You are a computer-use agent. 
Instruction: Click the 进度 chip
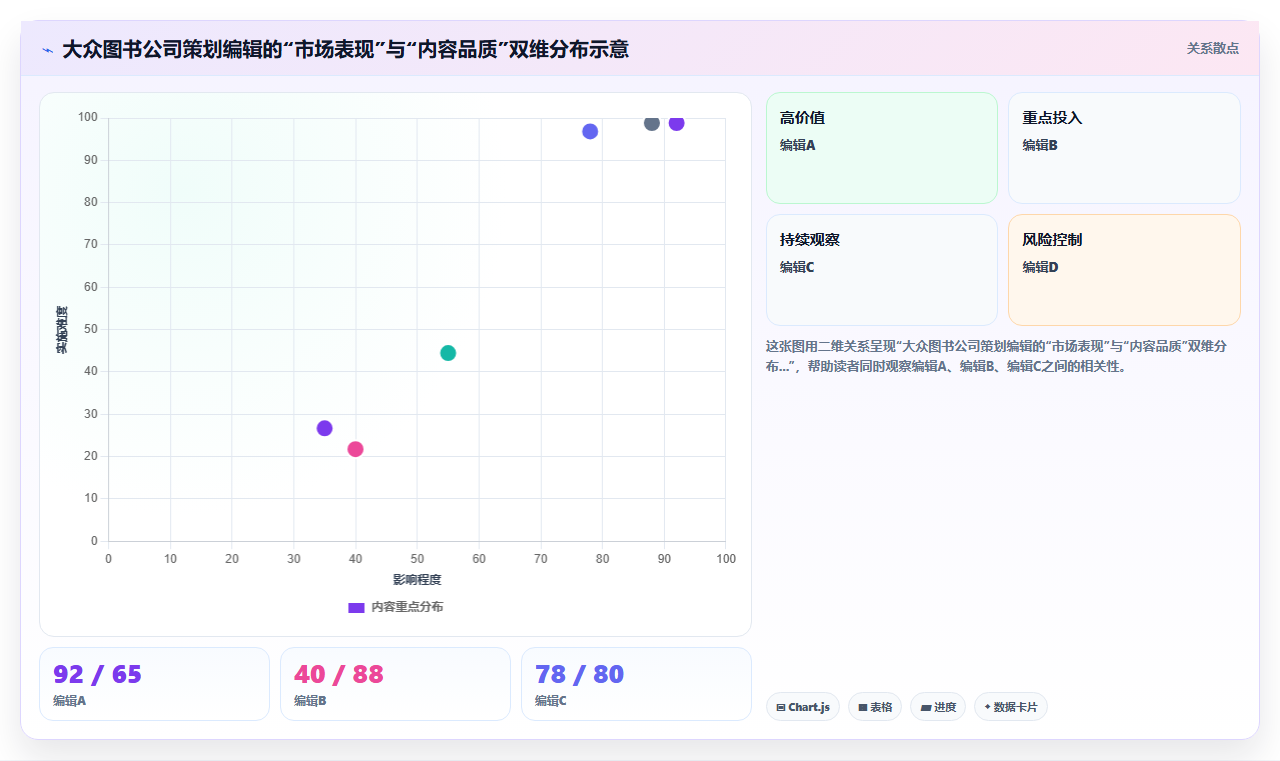(x=938, y=707)
